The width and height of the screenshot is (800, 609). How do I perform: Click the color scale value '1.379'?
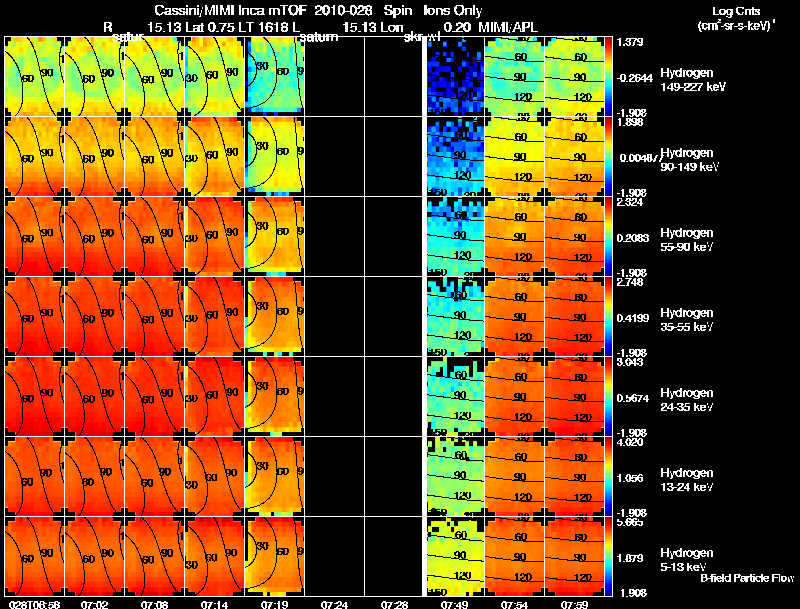coord(630,42)
